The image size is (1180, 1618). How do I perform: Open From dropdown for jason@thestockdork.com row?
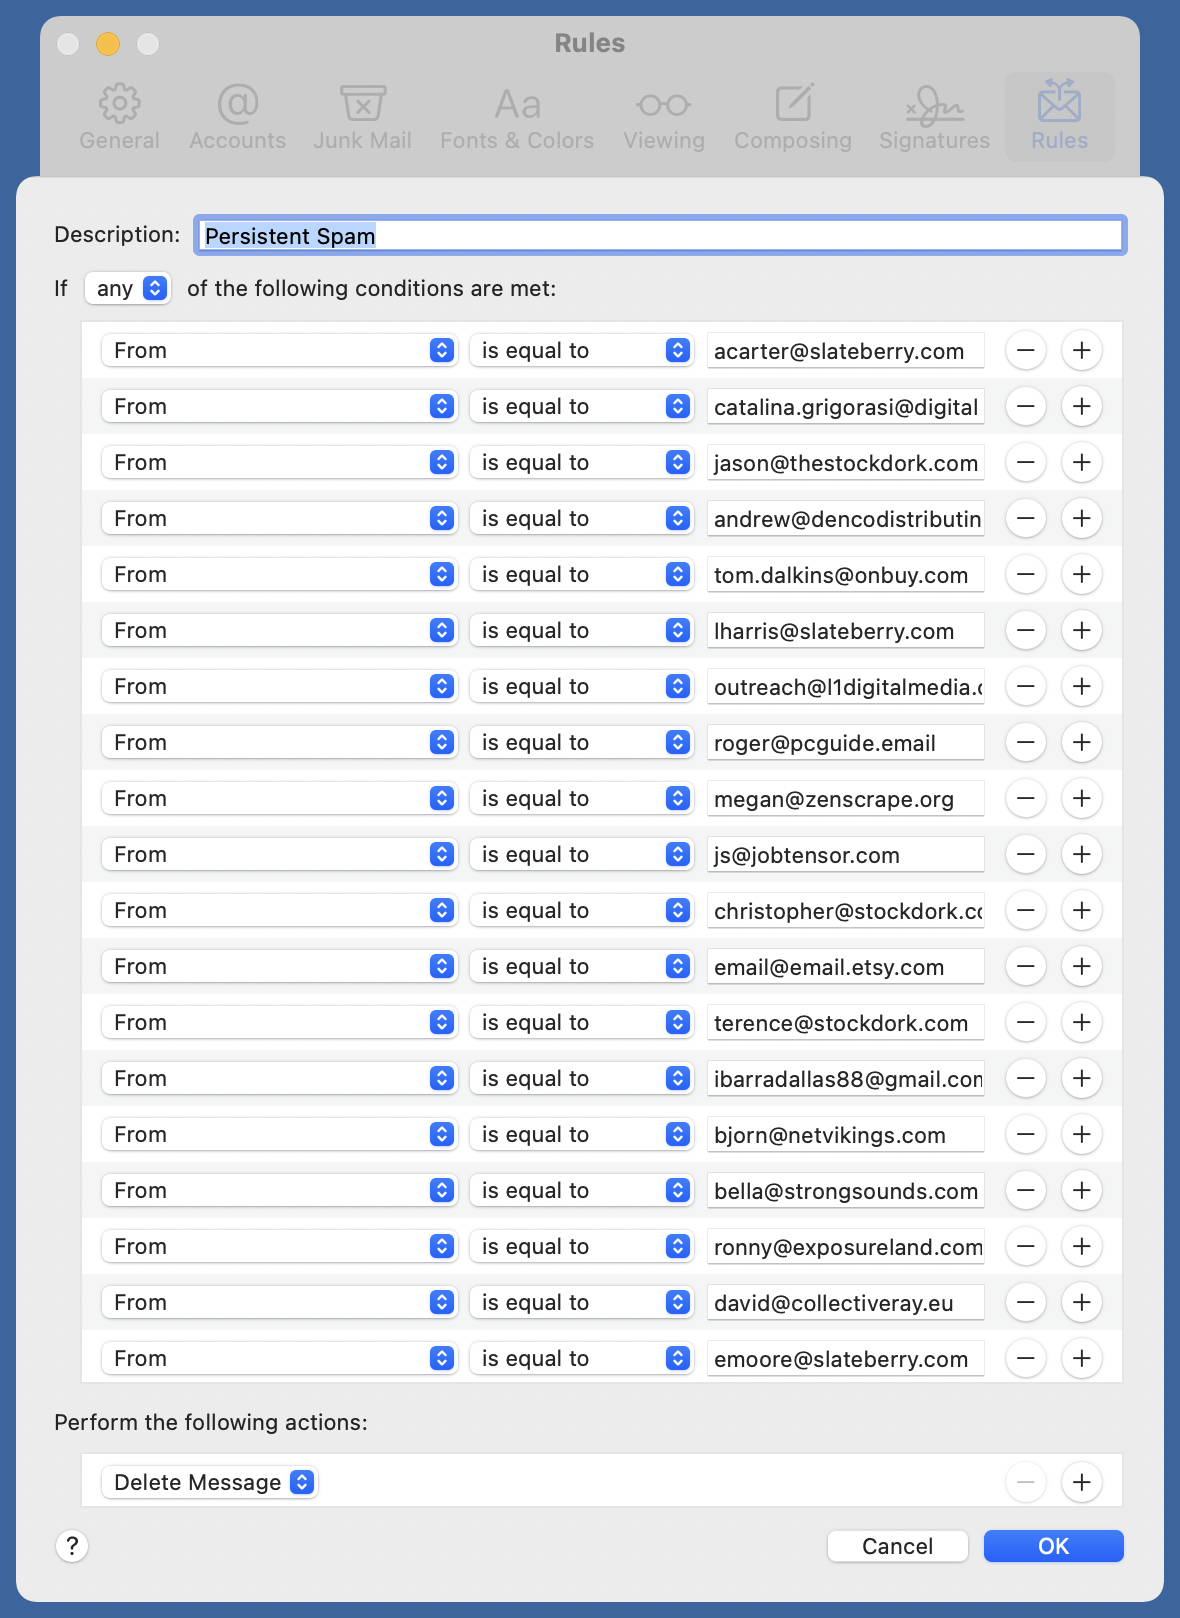(x=279, y=463)
